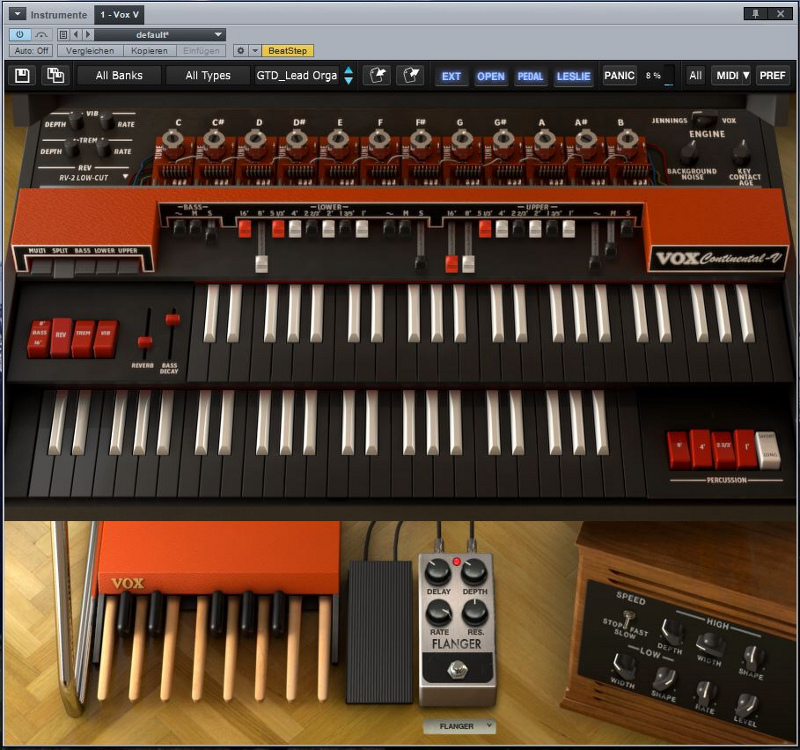The image size is (800, 750).
Task: Open the Instrumente panel menu arrow
Action: click(x=17, y=14)
